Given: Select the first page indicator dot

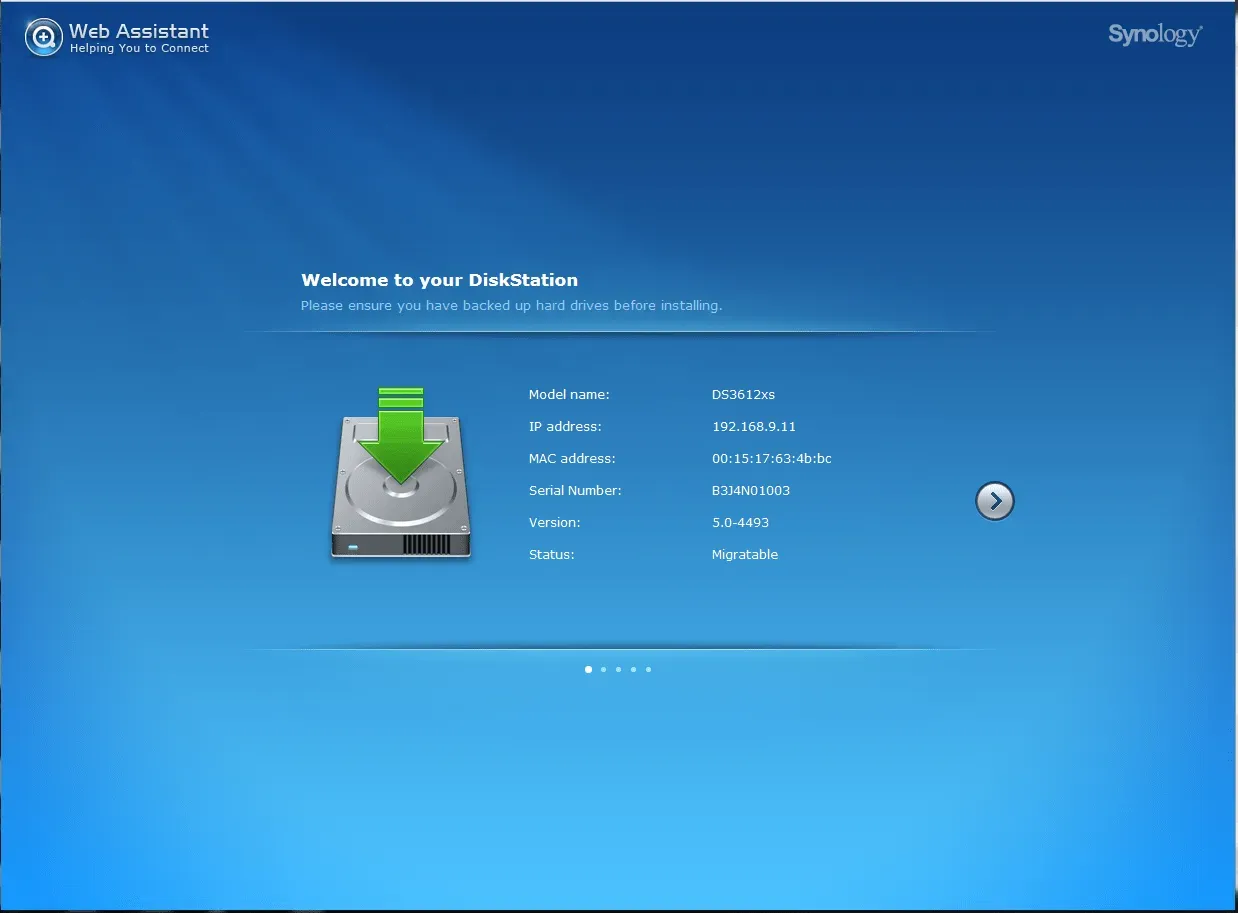Looking at the screenshot, I should 588,669.
